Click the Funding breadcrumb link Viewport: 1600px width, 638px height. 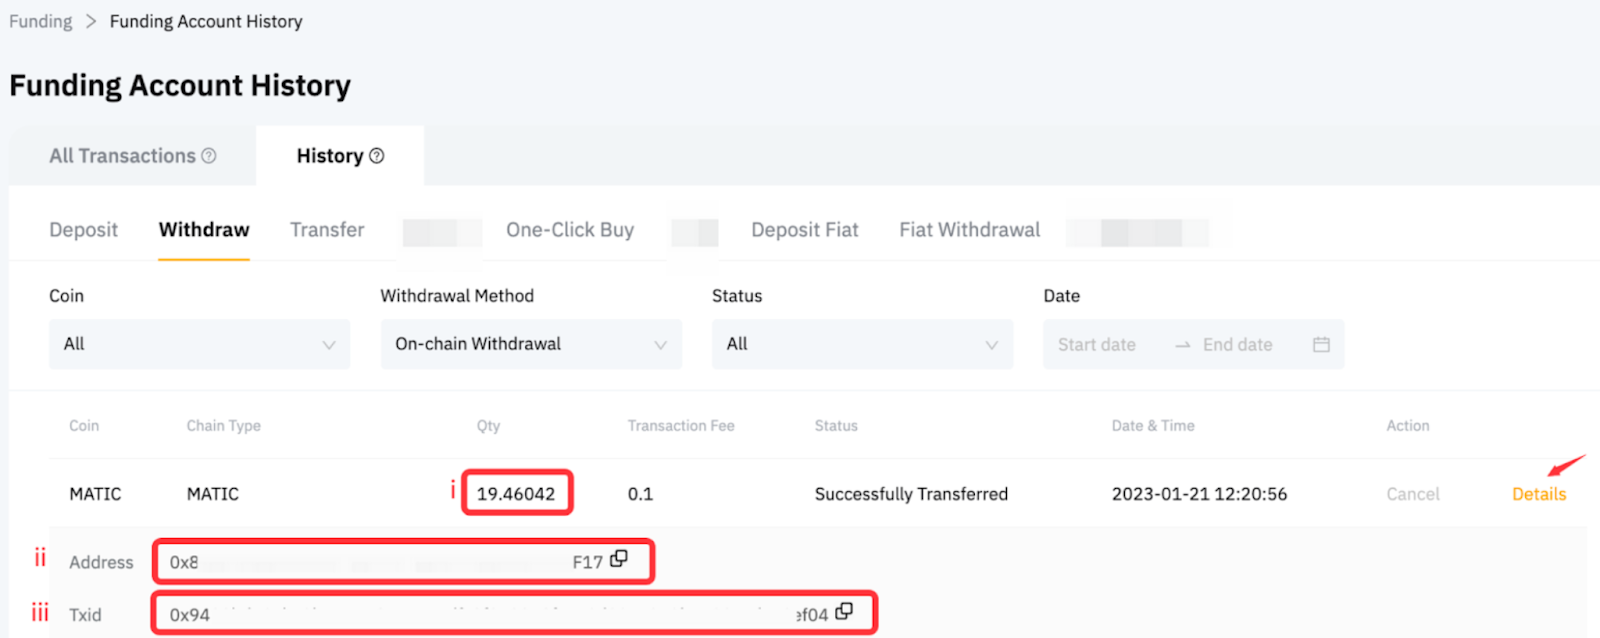pos(41,21)
